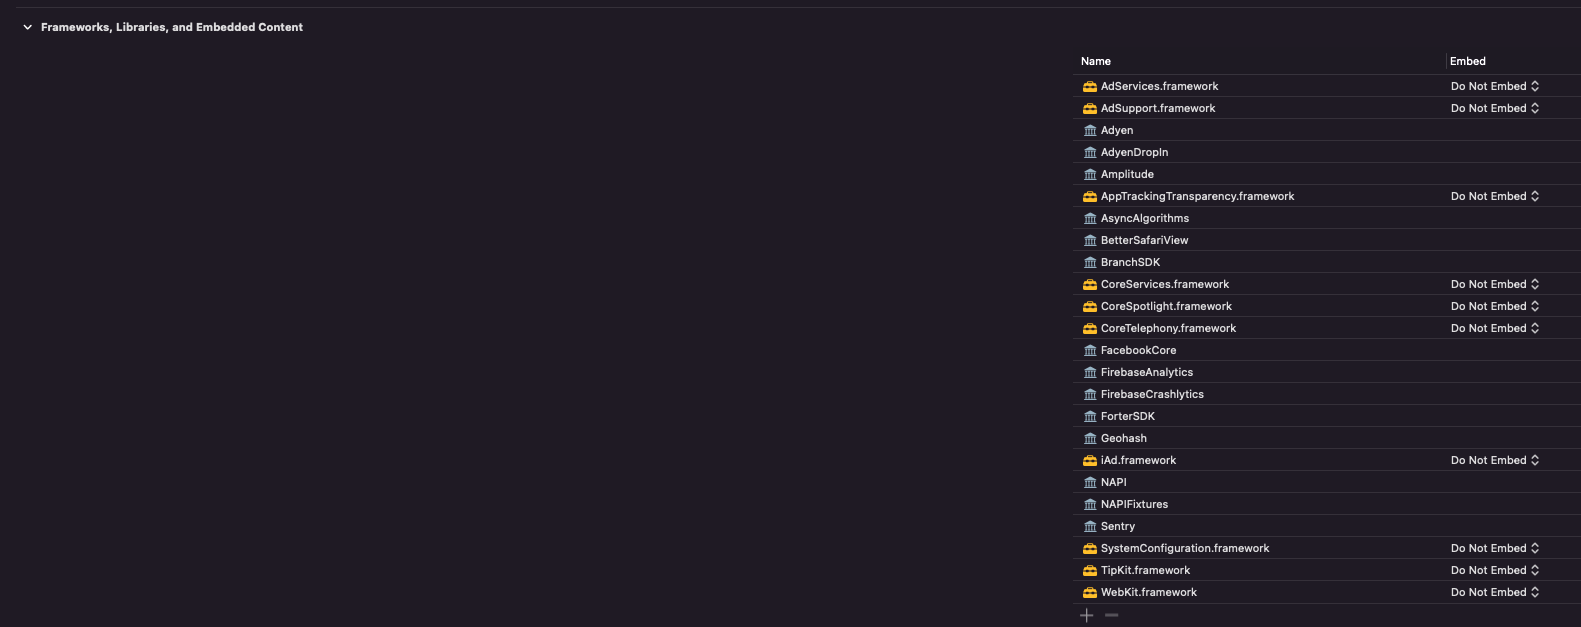This screenshot has height=627, width=1581.
Task: Click the Embed column header
Action: tap(1468, 62)
